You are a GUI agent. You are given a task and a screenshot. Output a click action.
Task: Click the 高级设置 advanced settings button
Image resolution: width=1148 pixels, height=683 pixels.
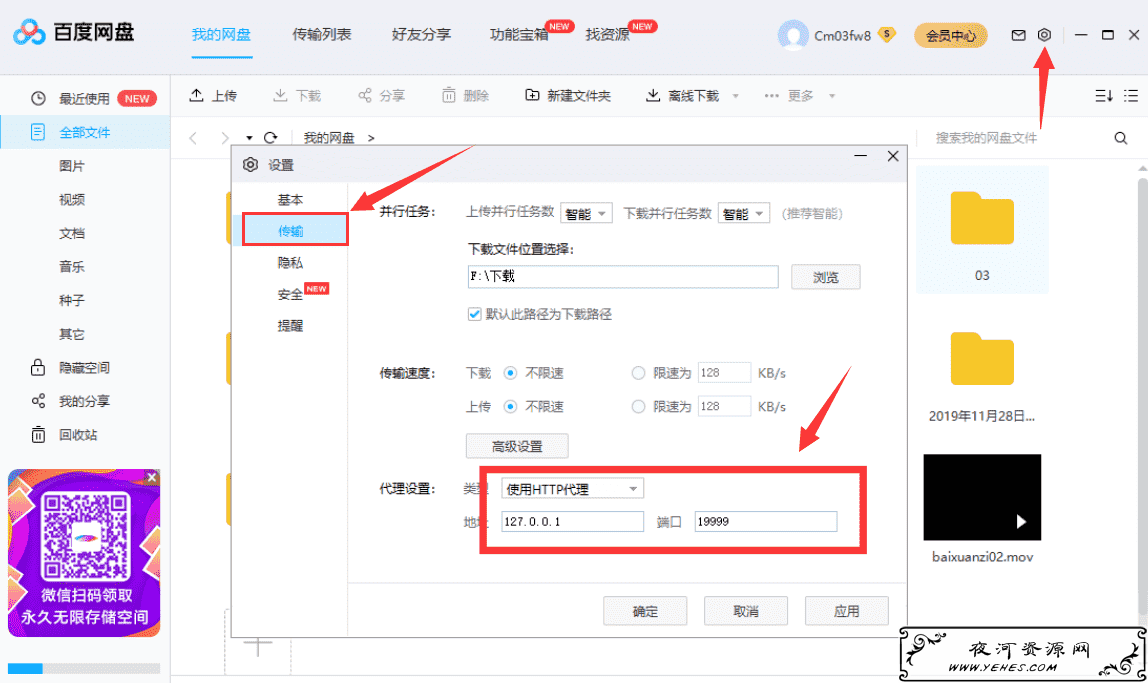517,446
